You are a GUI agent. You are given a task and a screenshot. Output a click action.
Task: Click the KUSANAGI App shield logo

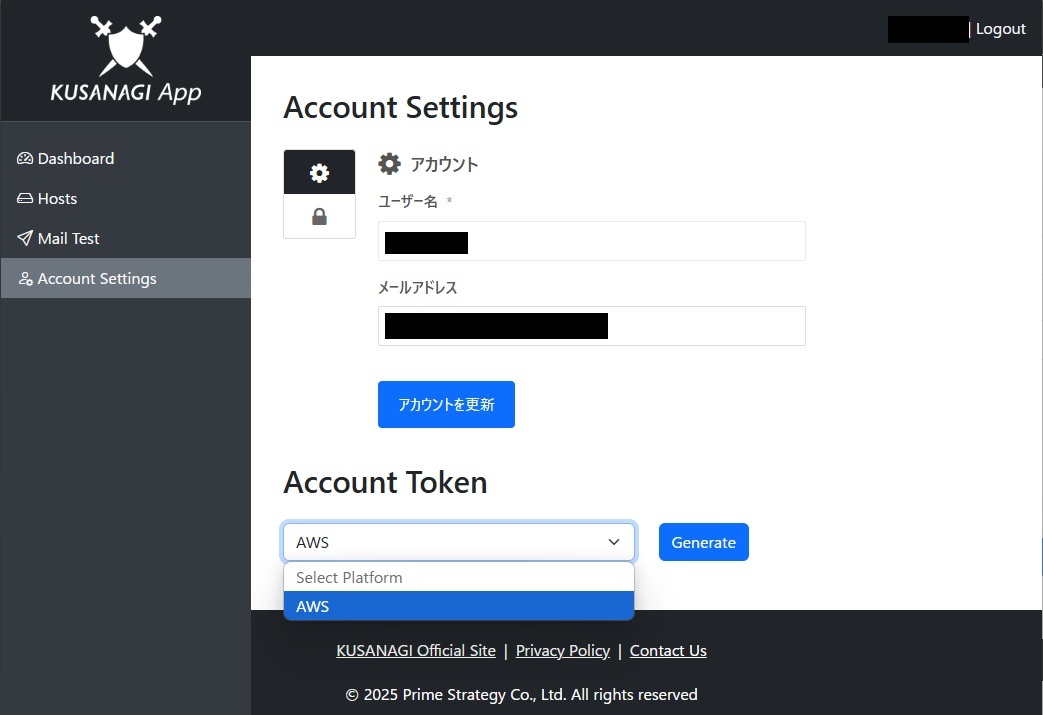[x=125, y=45]
